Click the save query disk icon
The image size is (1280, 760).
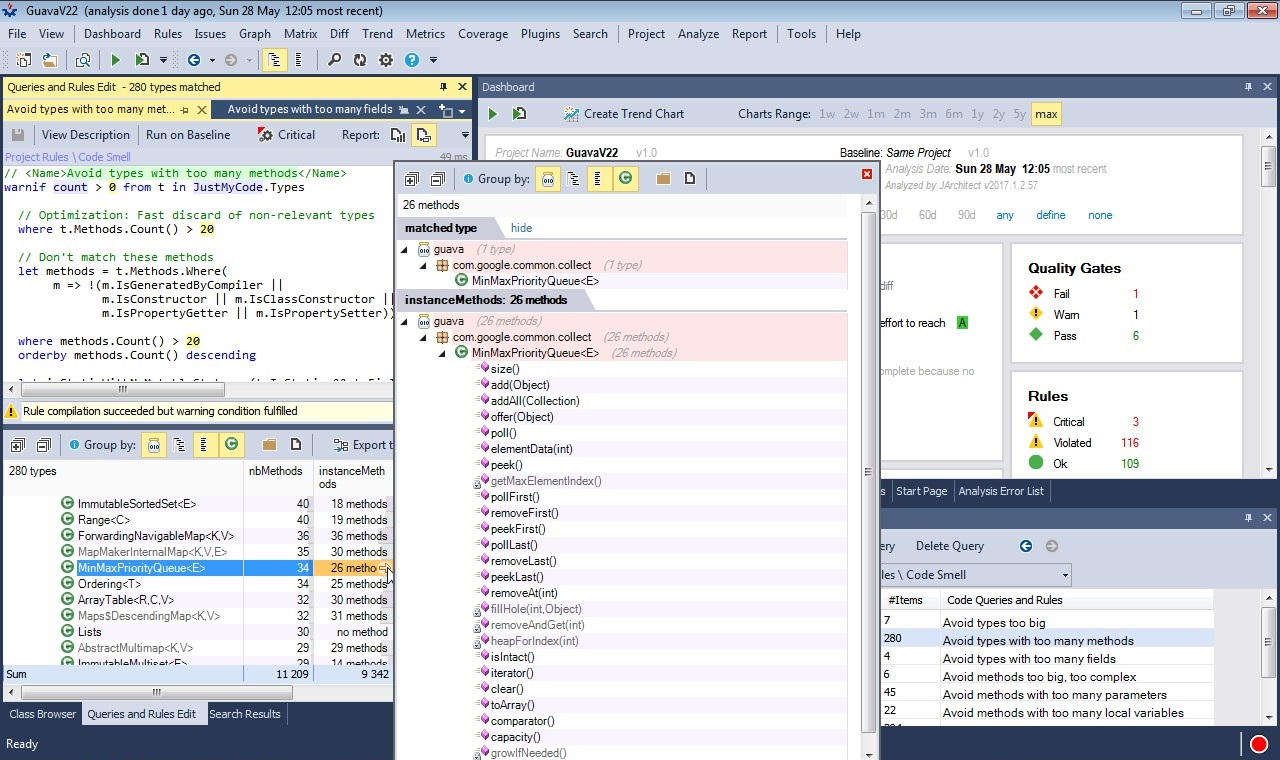[17, 135]
